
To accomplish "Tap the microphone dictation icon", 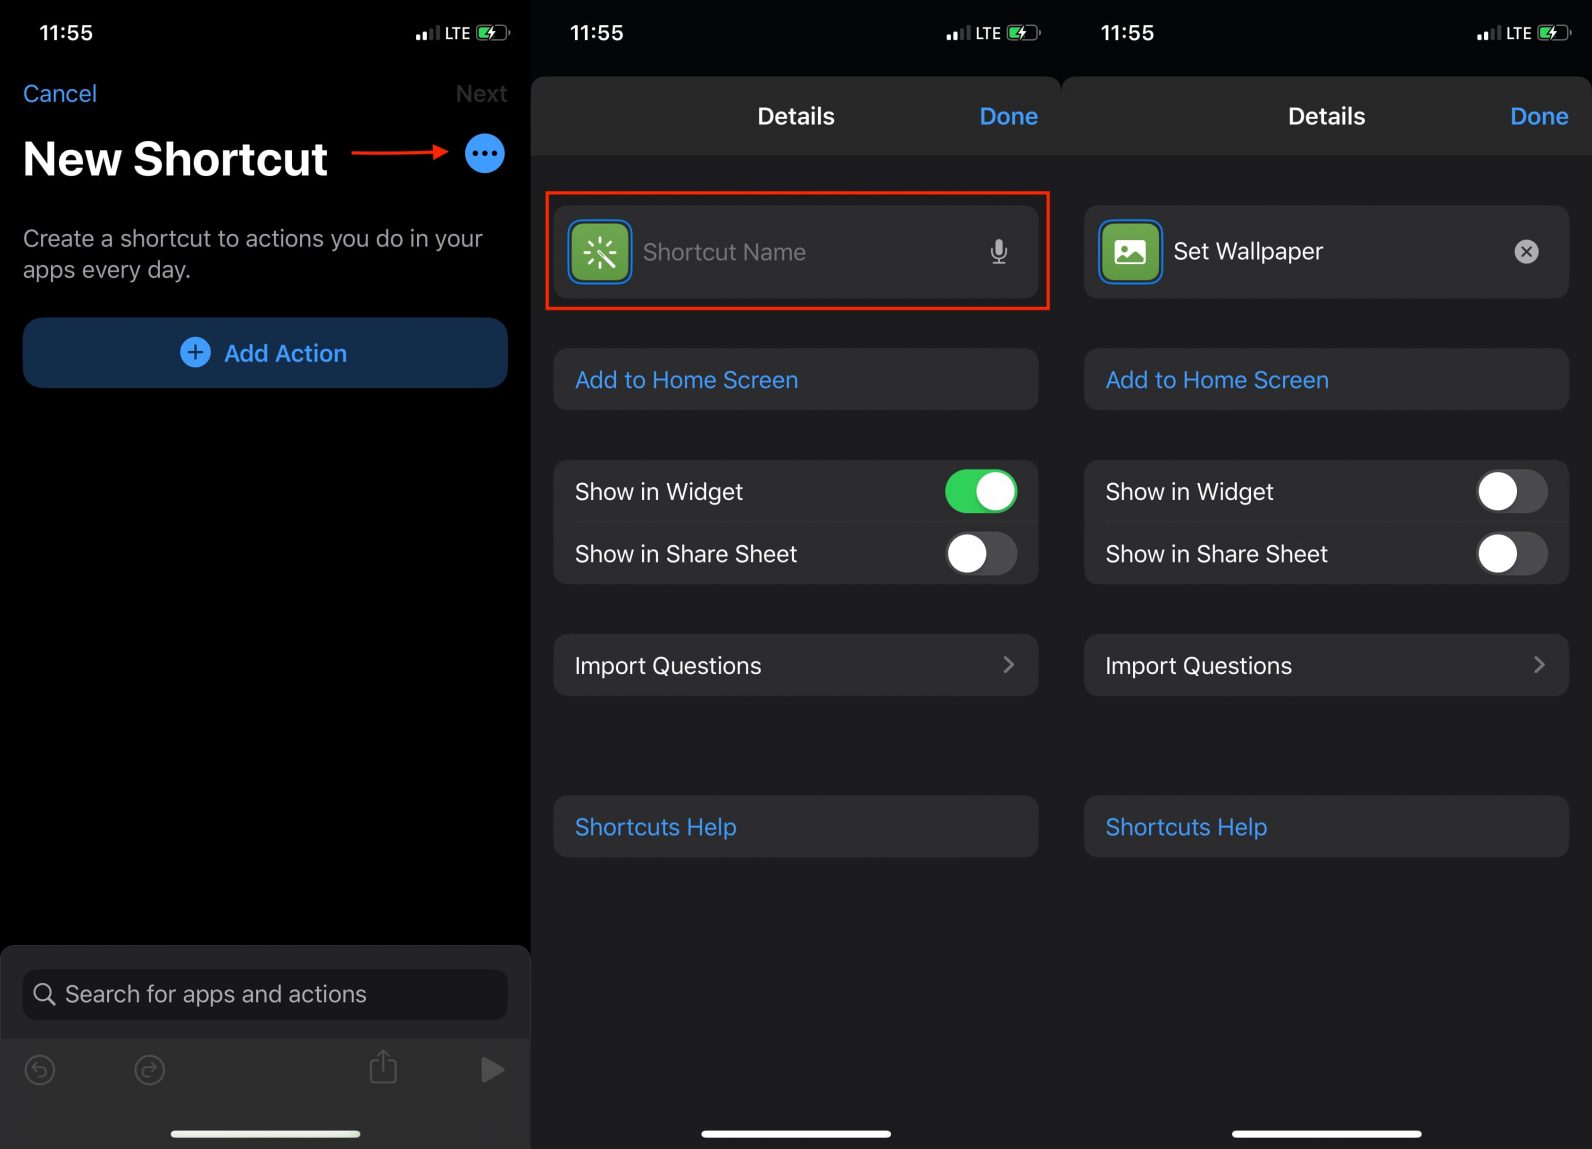I will [998, 252].
